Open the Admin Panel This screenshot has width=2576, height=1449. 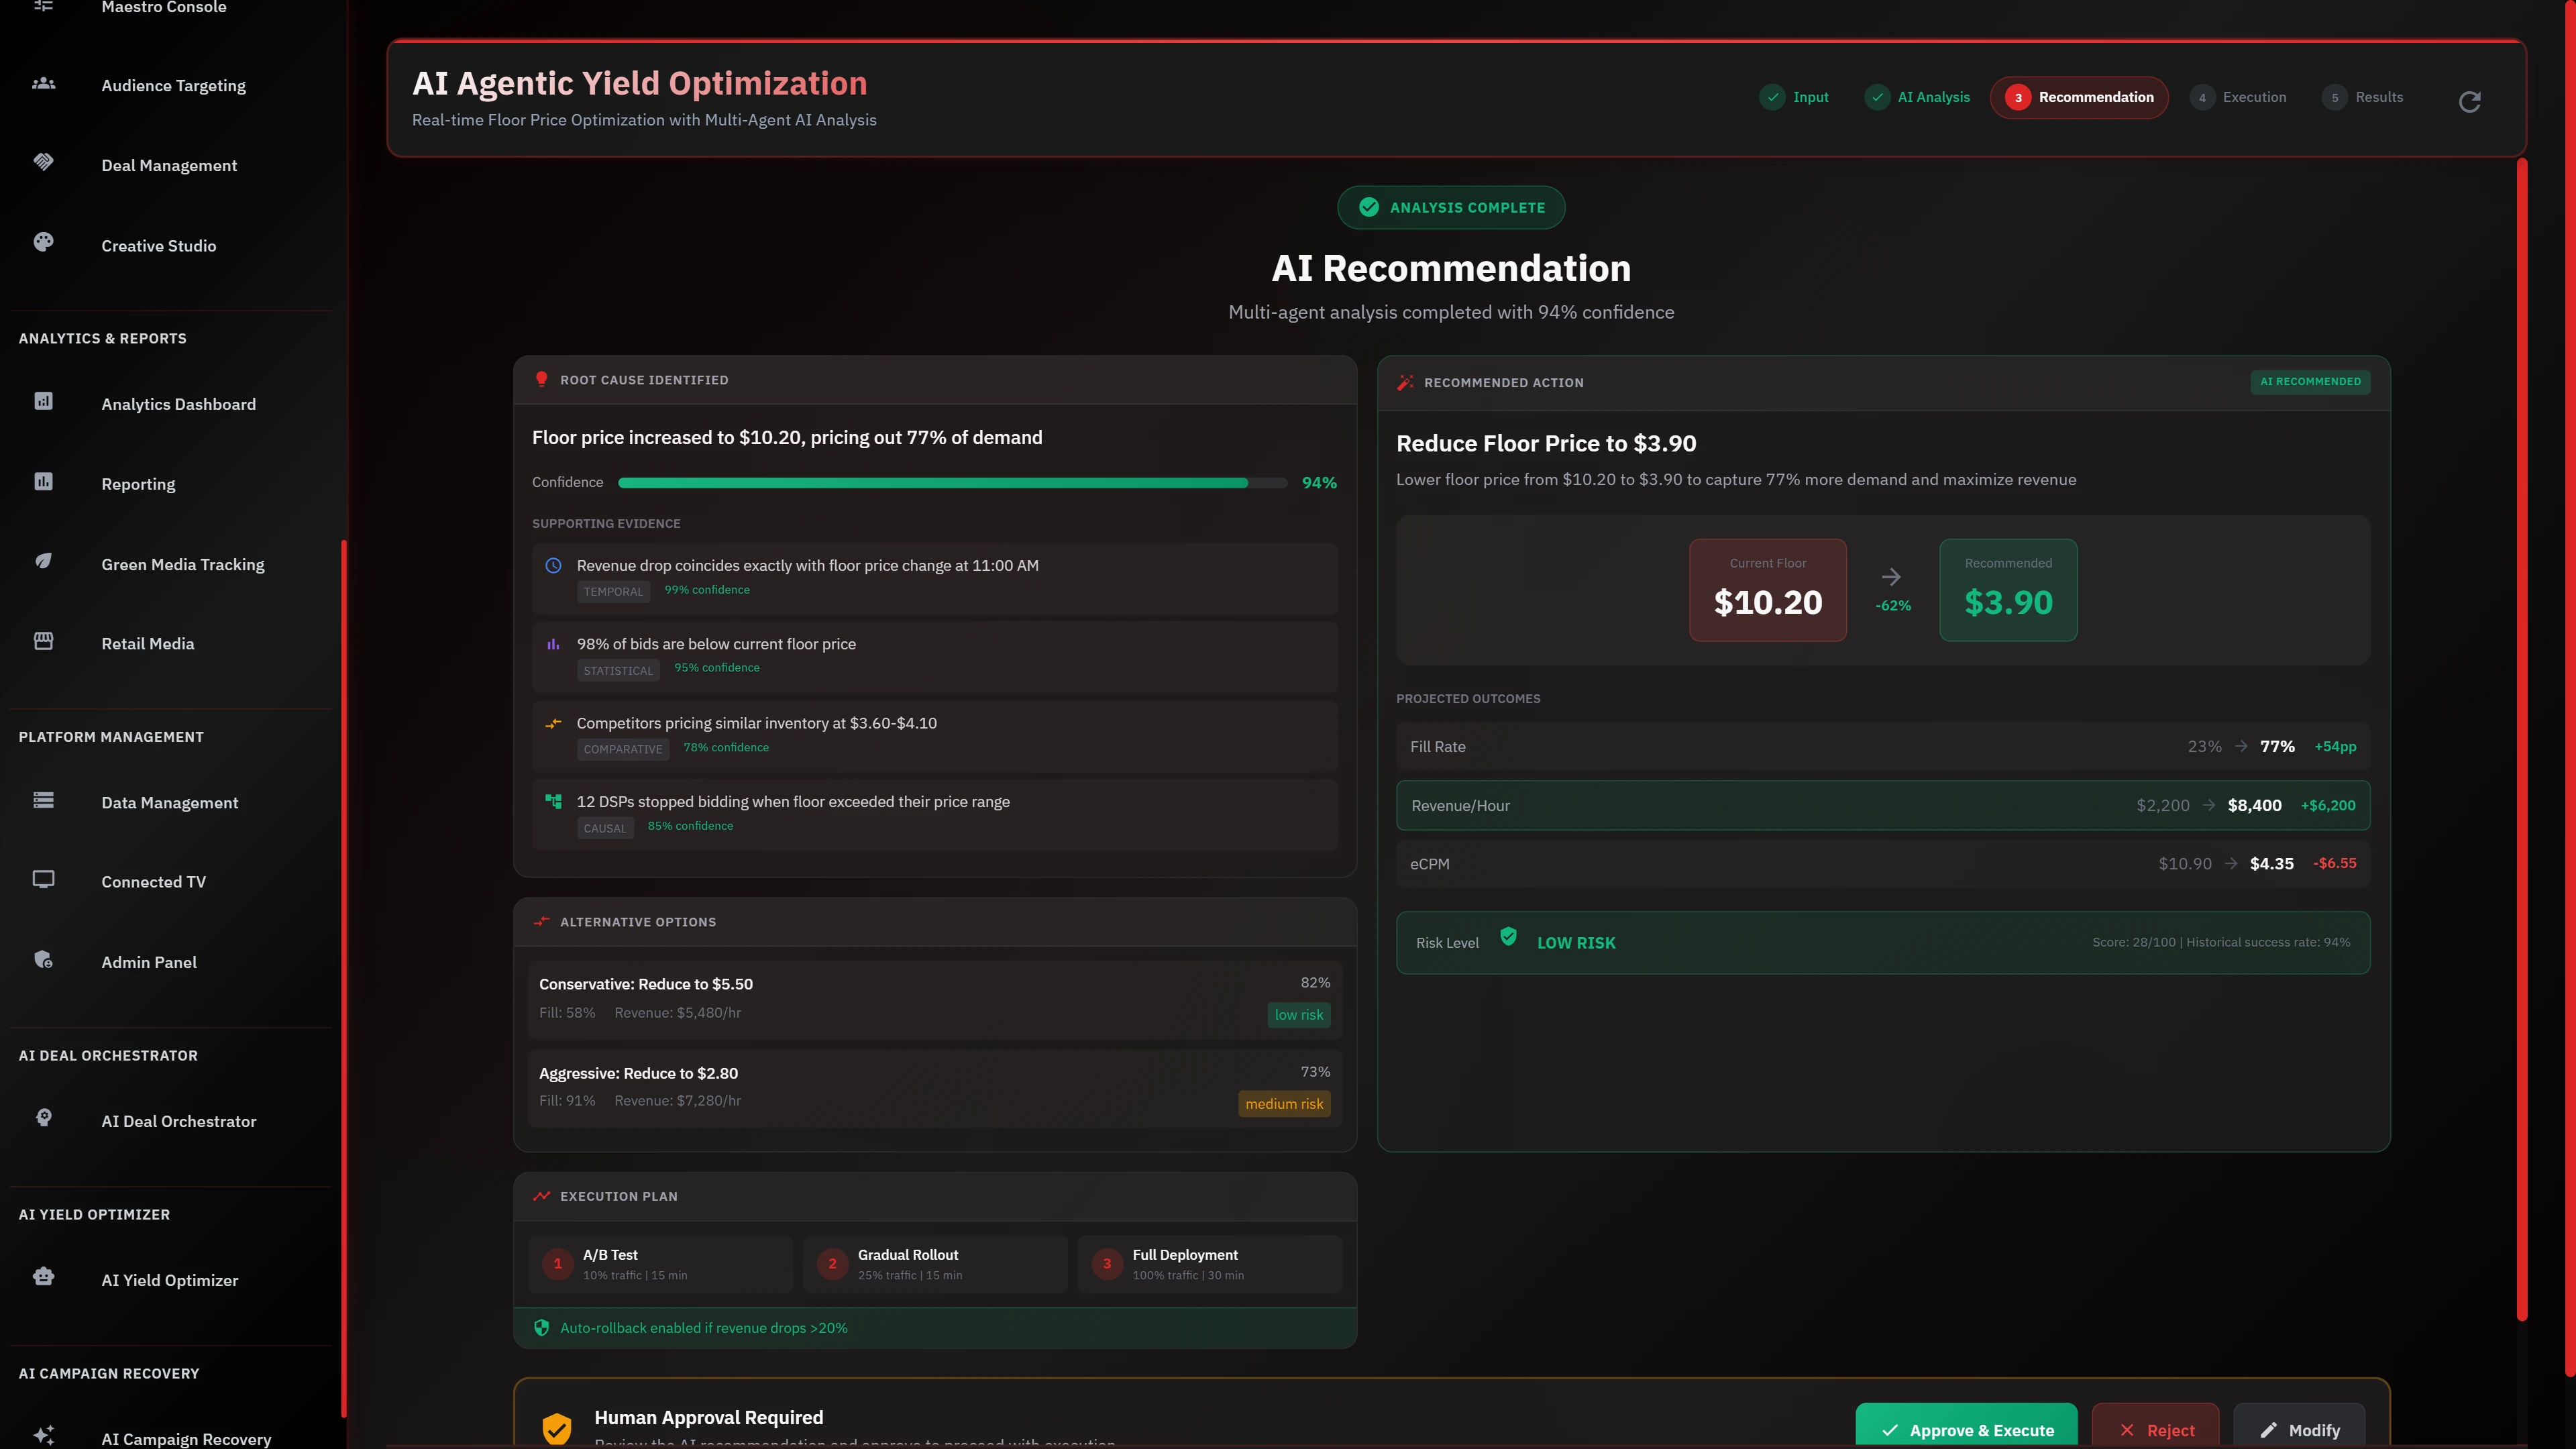pos(148,961)
